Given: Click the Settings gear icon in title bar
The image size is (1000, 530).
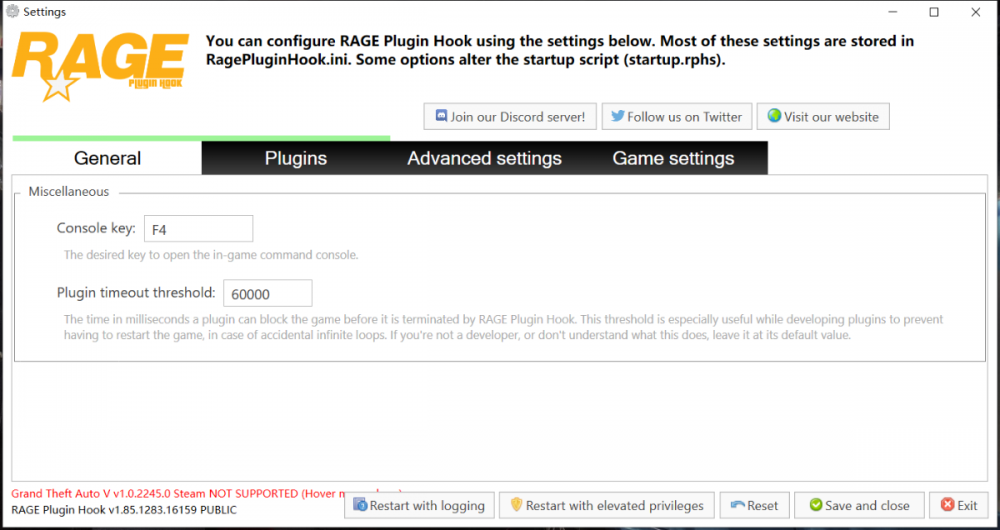Looking at the screenshot, I should coord(12,12).
